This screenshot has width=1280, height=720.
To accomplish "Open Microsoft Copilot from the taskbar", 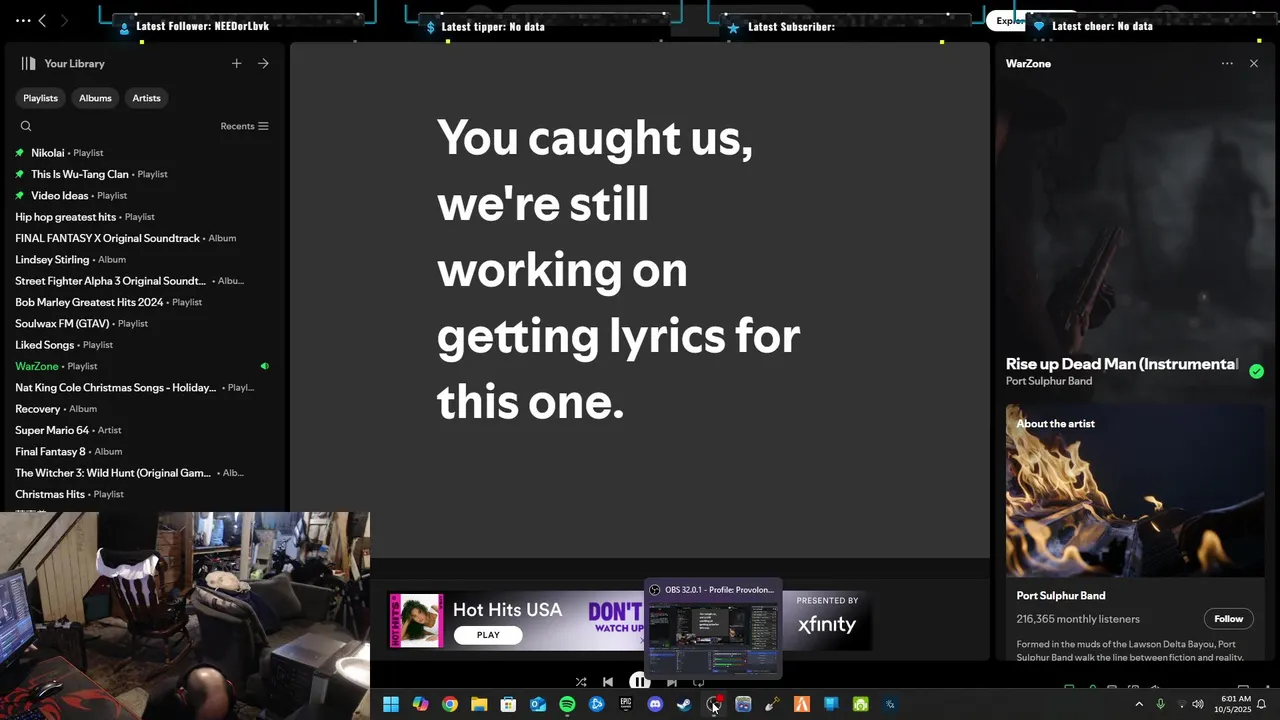I will (x=421, y=704).
